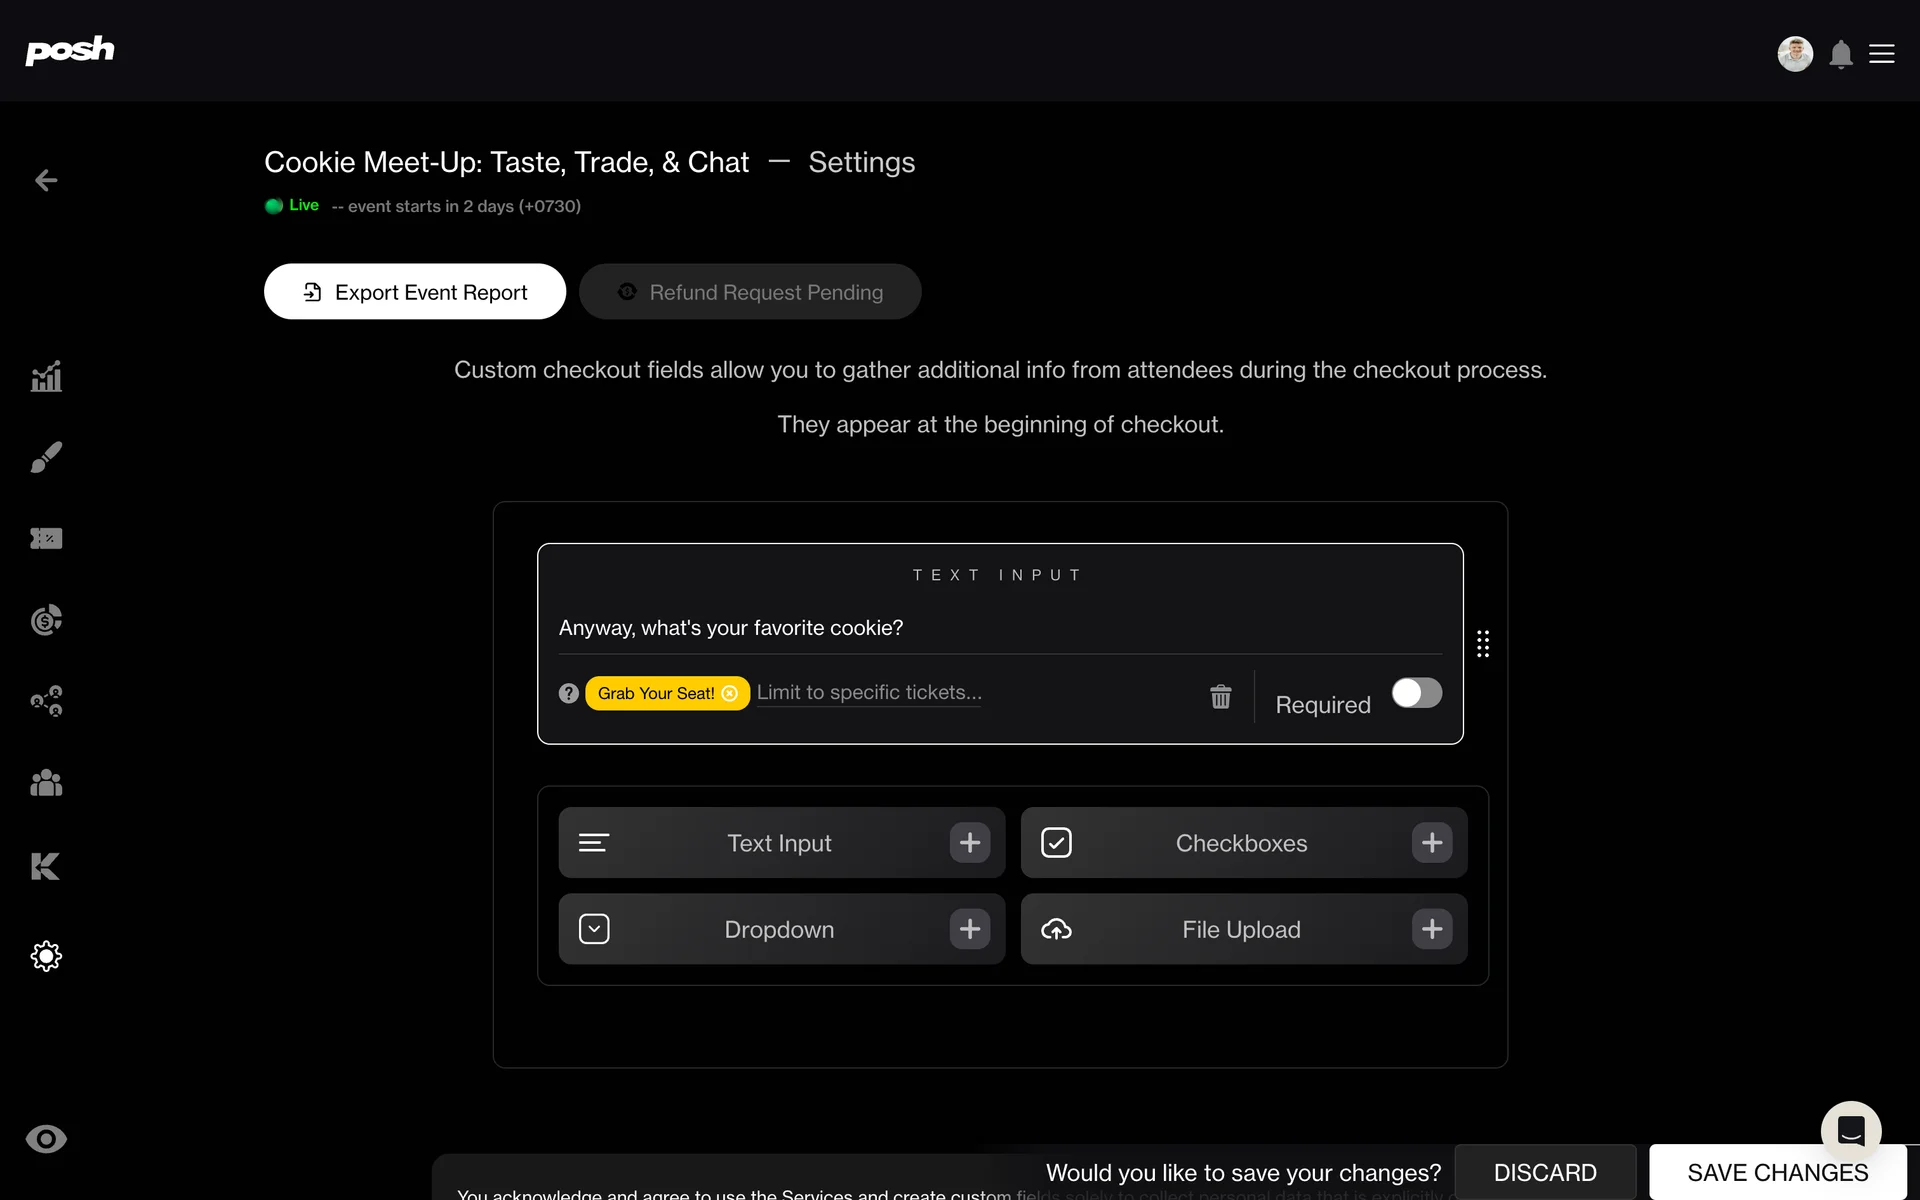Open the paintbrush design sidebar icon

point(46,457)
